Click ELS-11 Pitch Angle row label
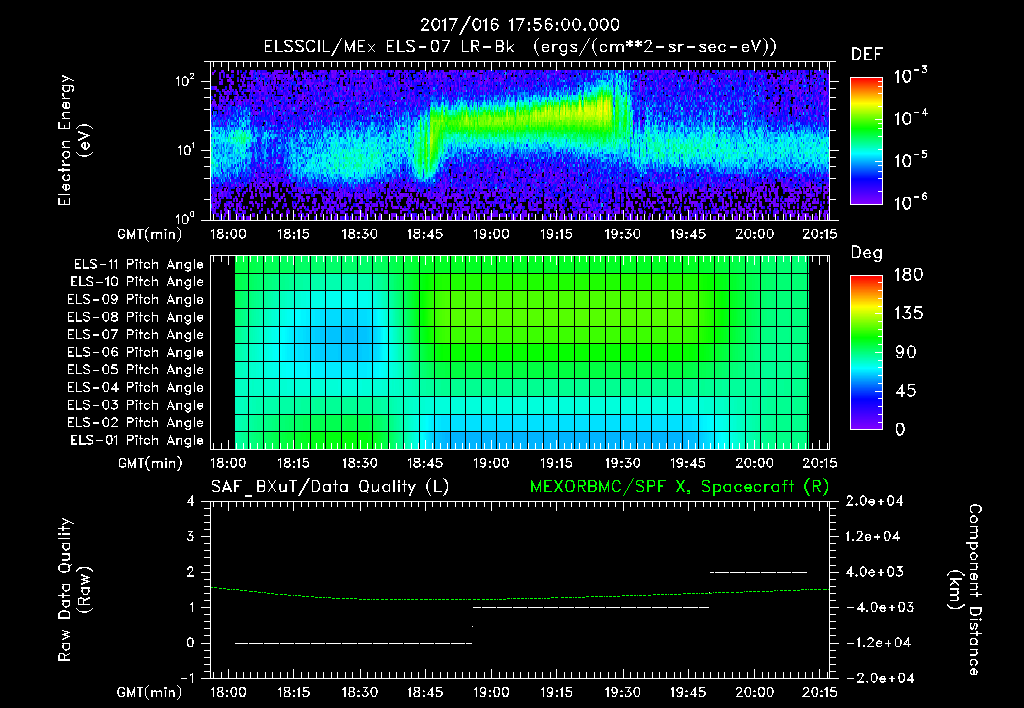 point(138,265)
